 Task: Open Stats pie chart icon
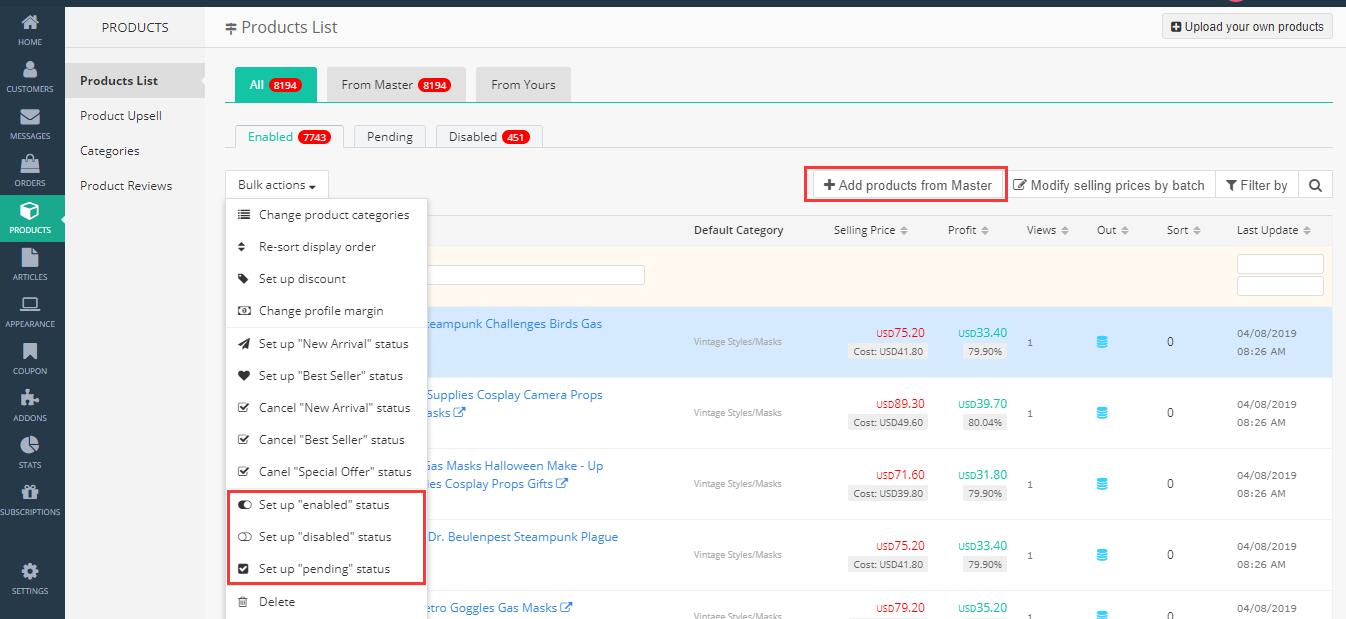pos(30,452)
